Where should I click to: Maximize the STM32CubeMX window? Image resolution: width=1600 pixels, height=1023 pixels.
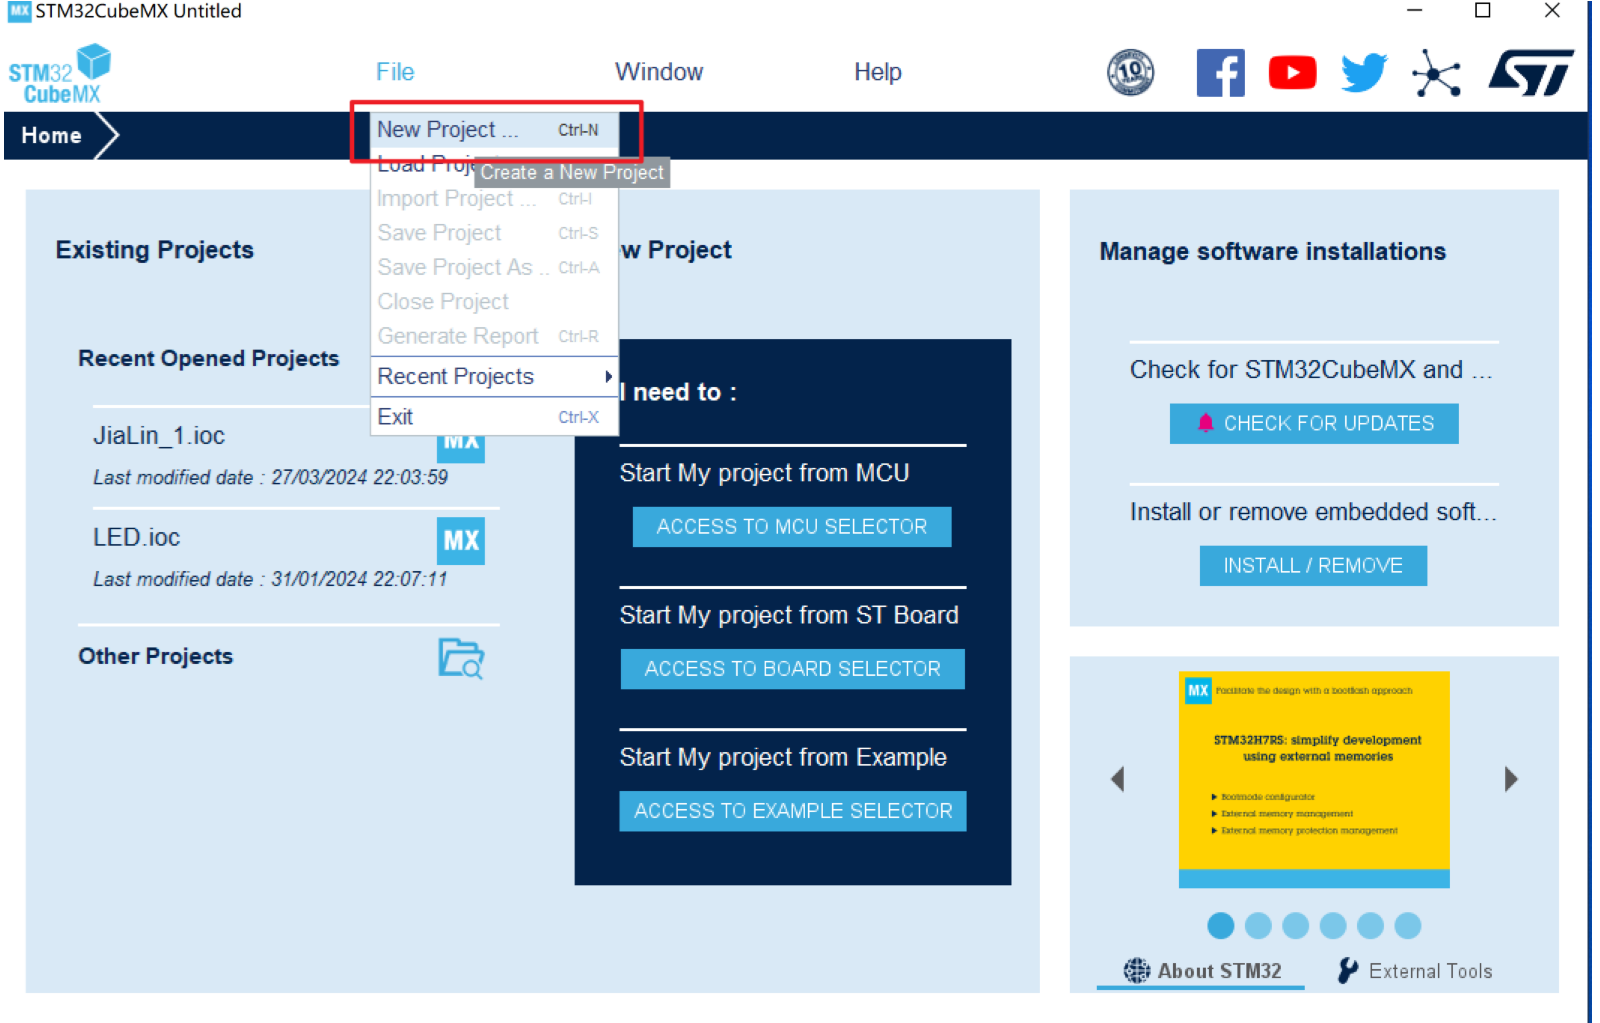[1483, 11]
